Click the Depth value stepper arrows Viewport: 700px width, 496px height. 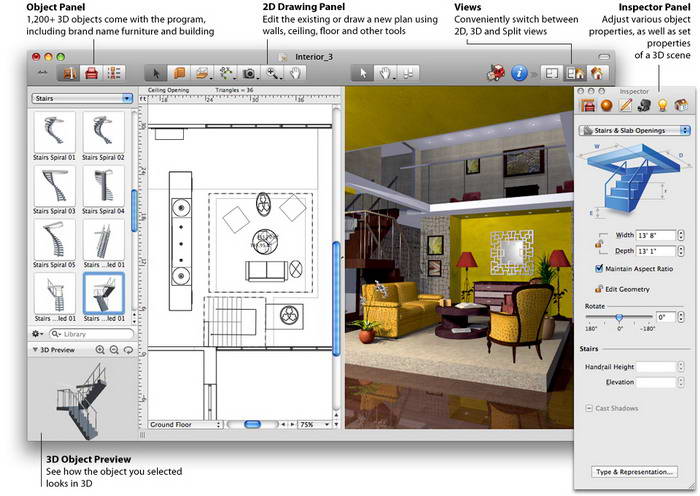point(681,251)
